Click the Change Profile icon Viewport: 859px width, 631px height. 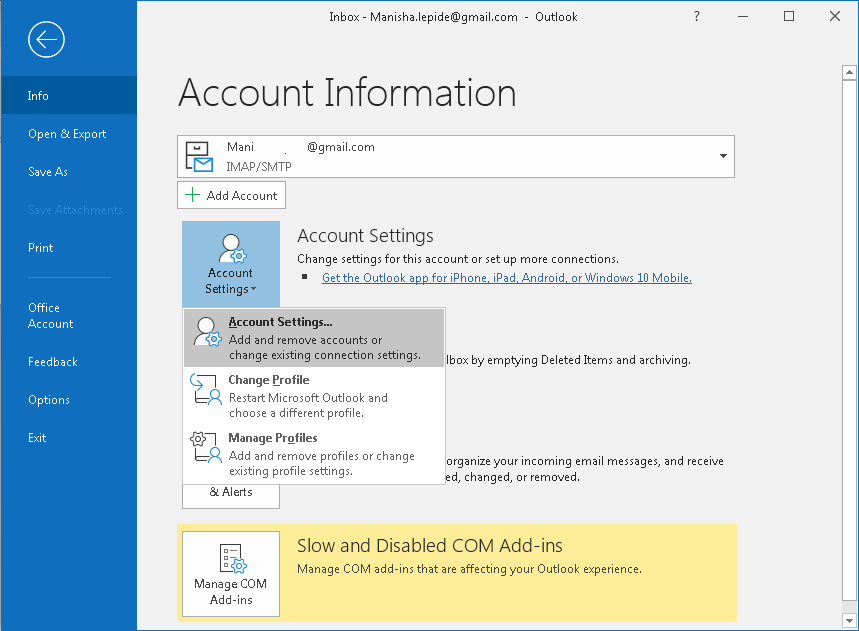coord(205,388)
